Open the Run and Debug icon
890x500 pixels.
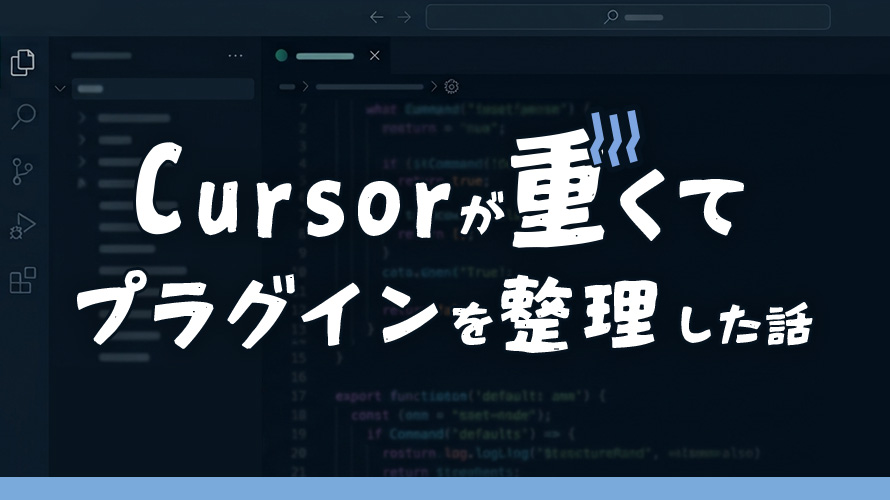coord(23,226)
